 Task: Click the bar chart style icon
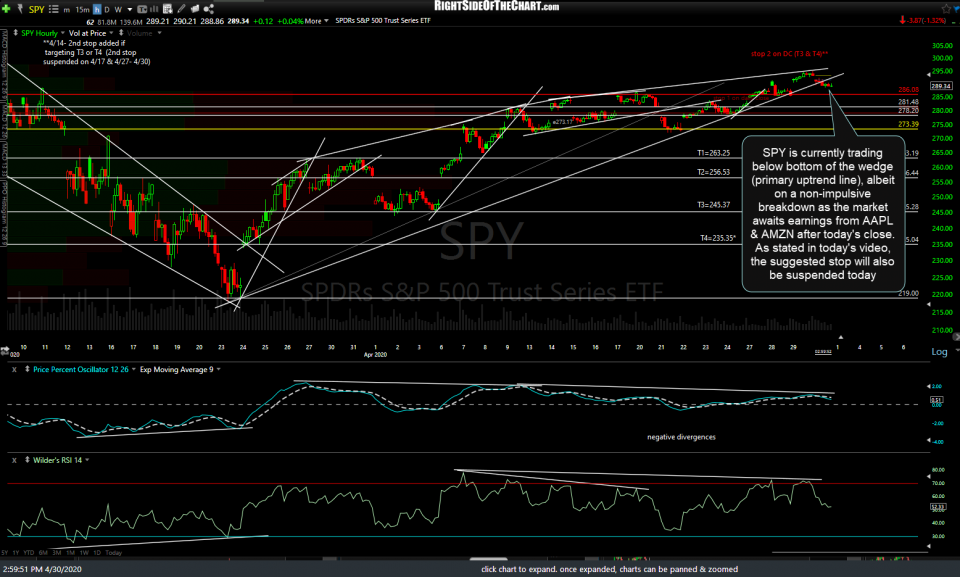[154, 7]
